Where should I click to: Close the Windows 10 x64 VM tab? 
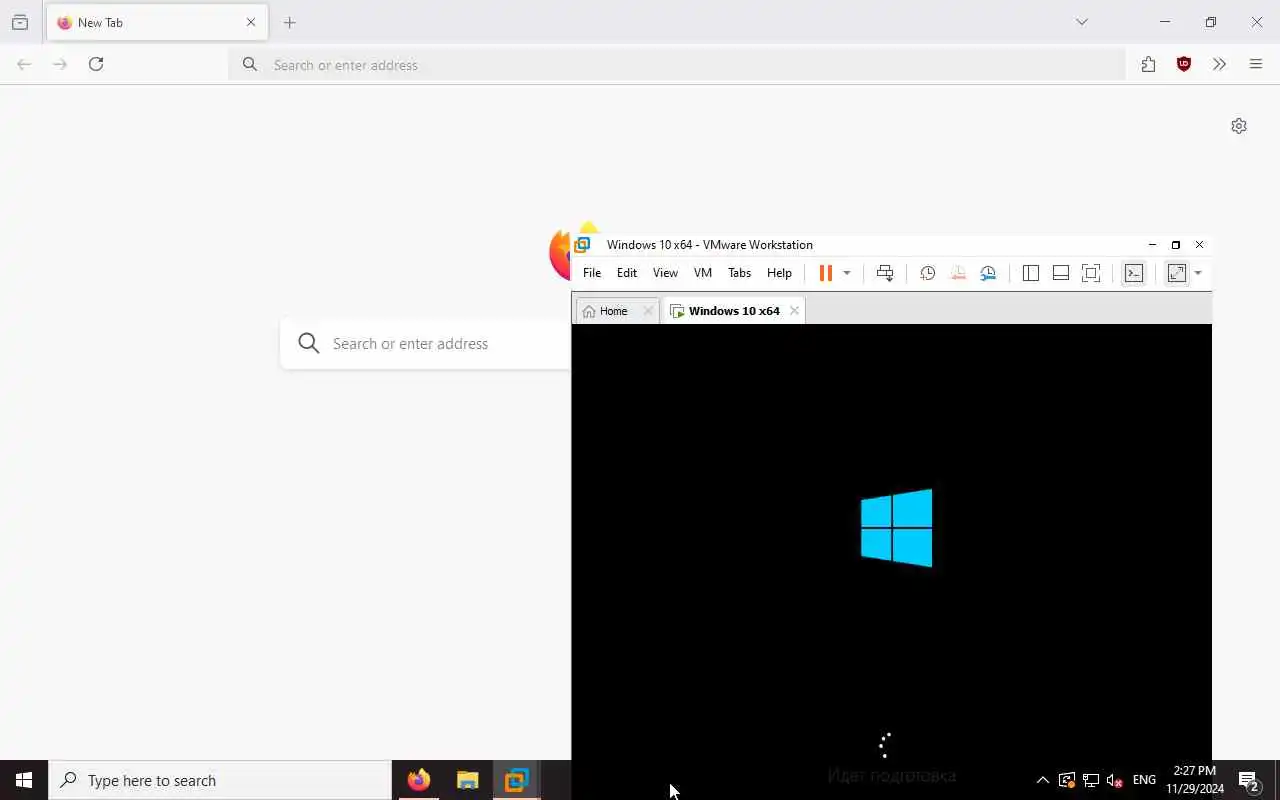[794, 311]
